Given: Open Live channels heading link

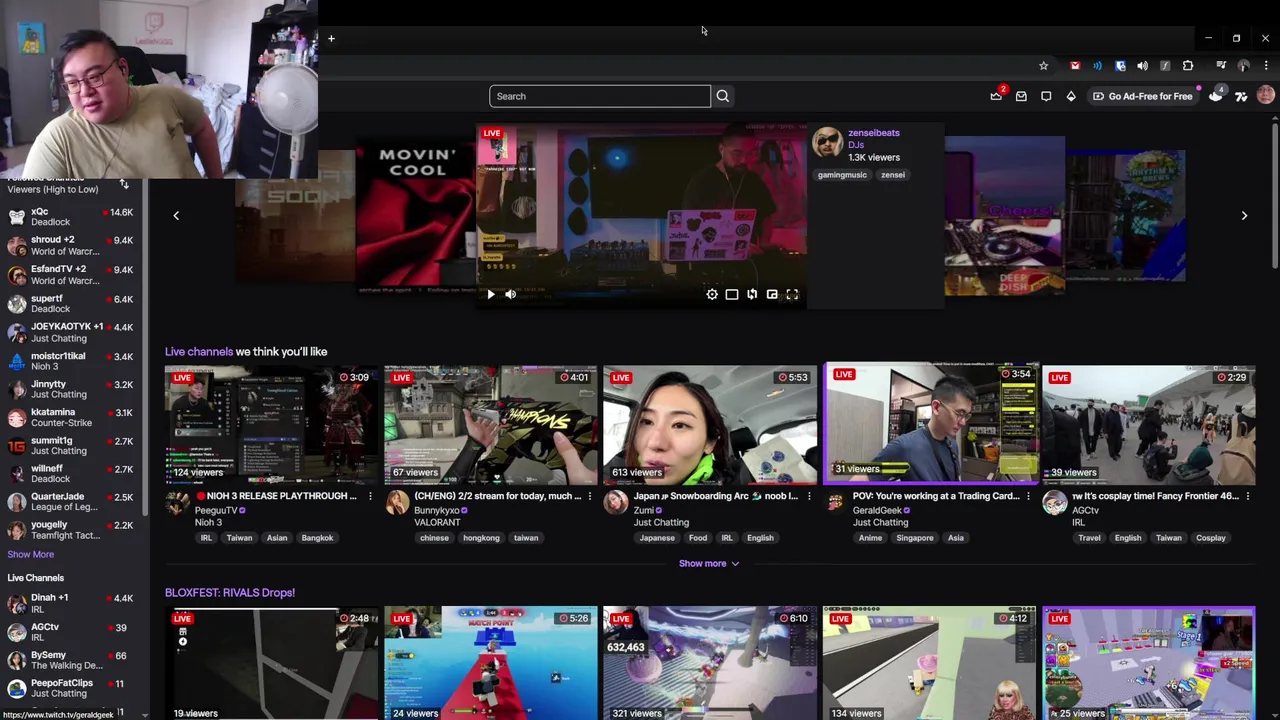Looking at the screenshot, I should pyautogui.click(x=199, y=351).
